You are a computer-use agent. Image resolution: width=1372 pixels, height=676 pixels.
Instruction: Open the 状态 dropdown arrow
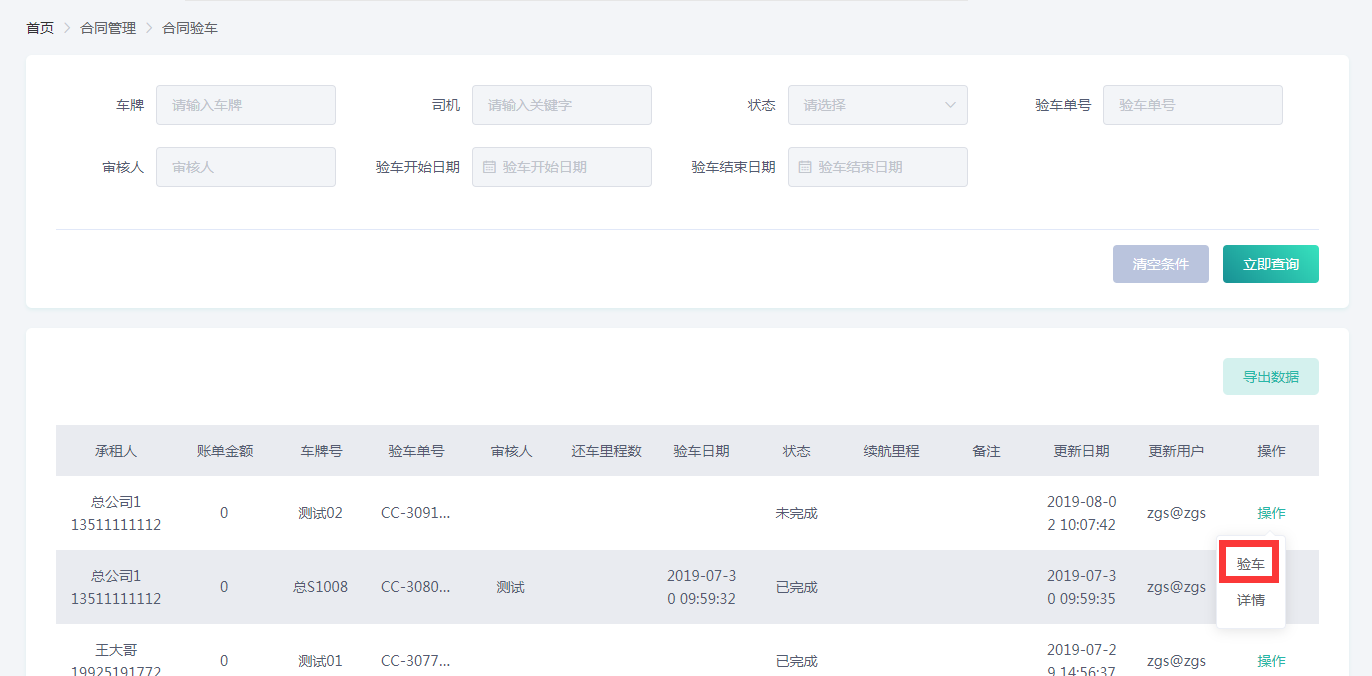(x=949, y=105)
